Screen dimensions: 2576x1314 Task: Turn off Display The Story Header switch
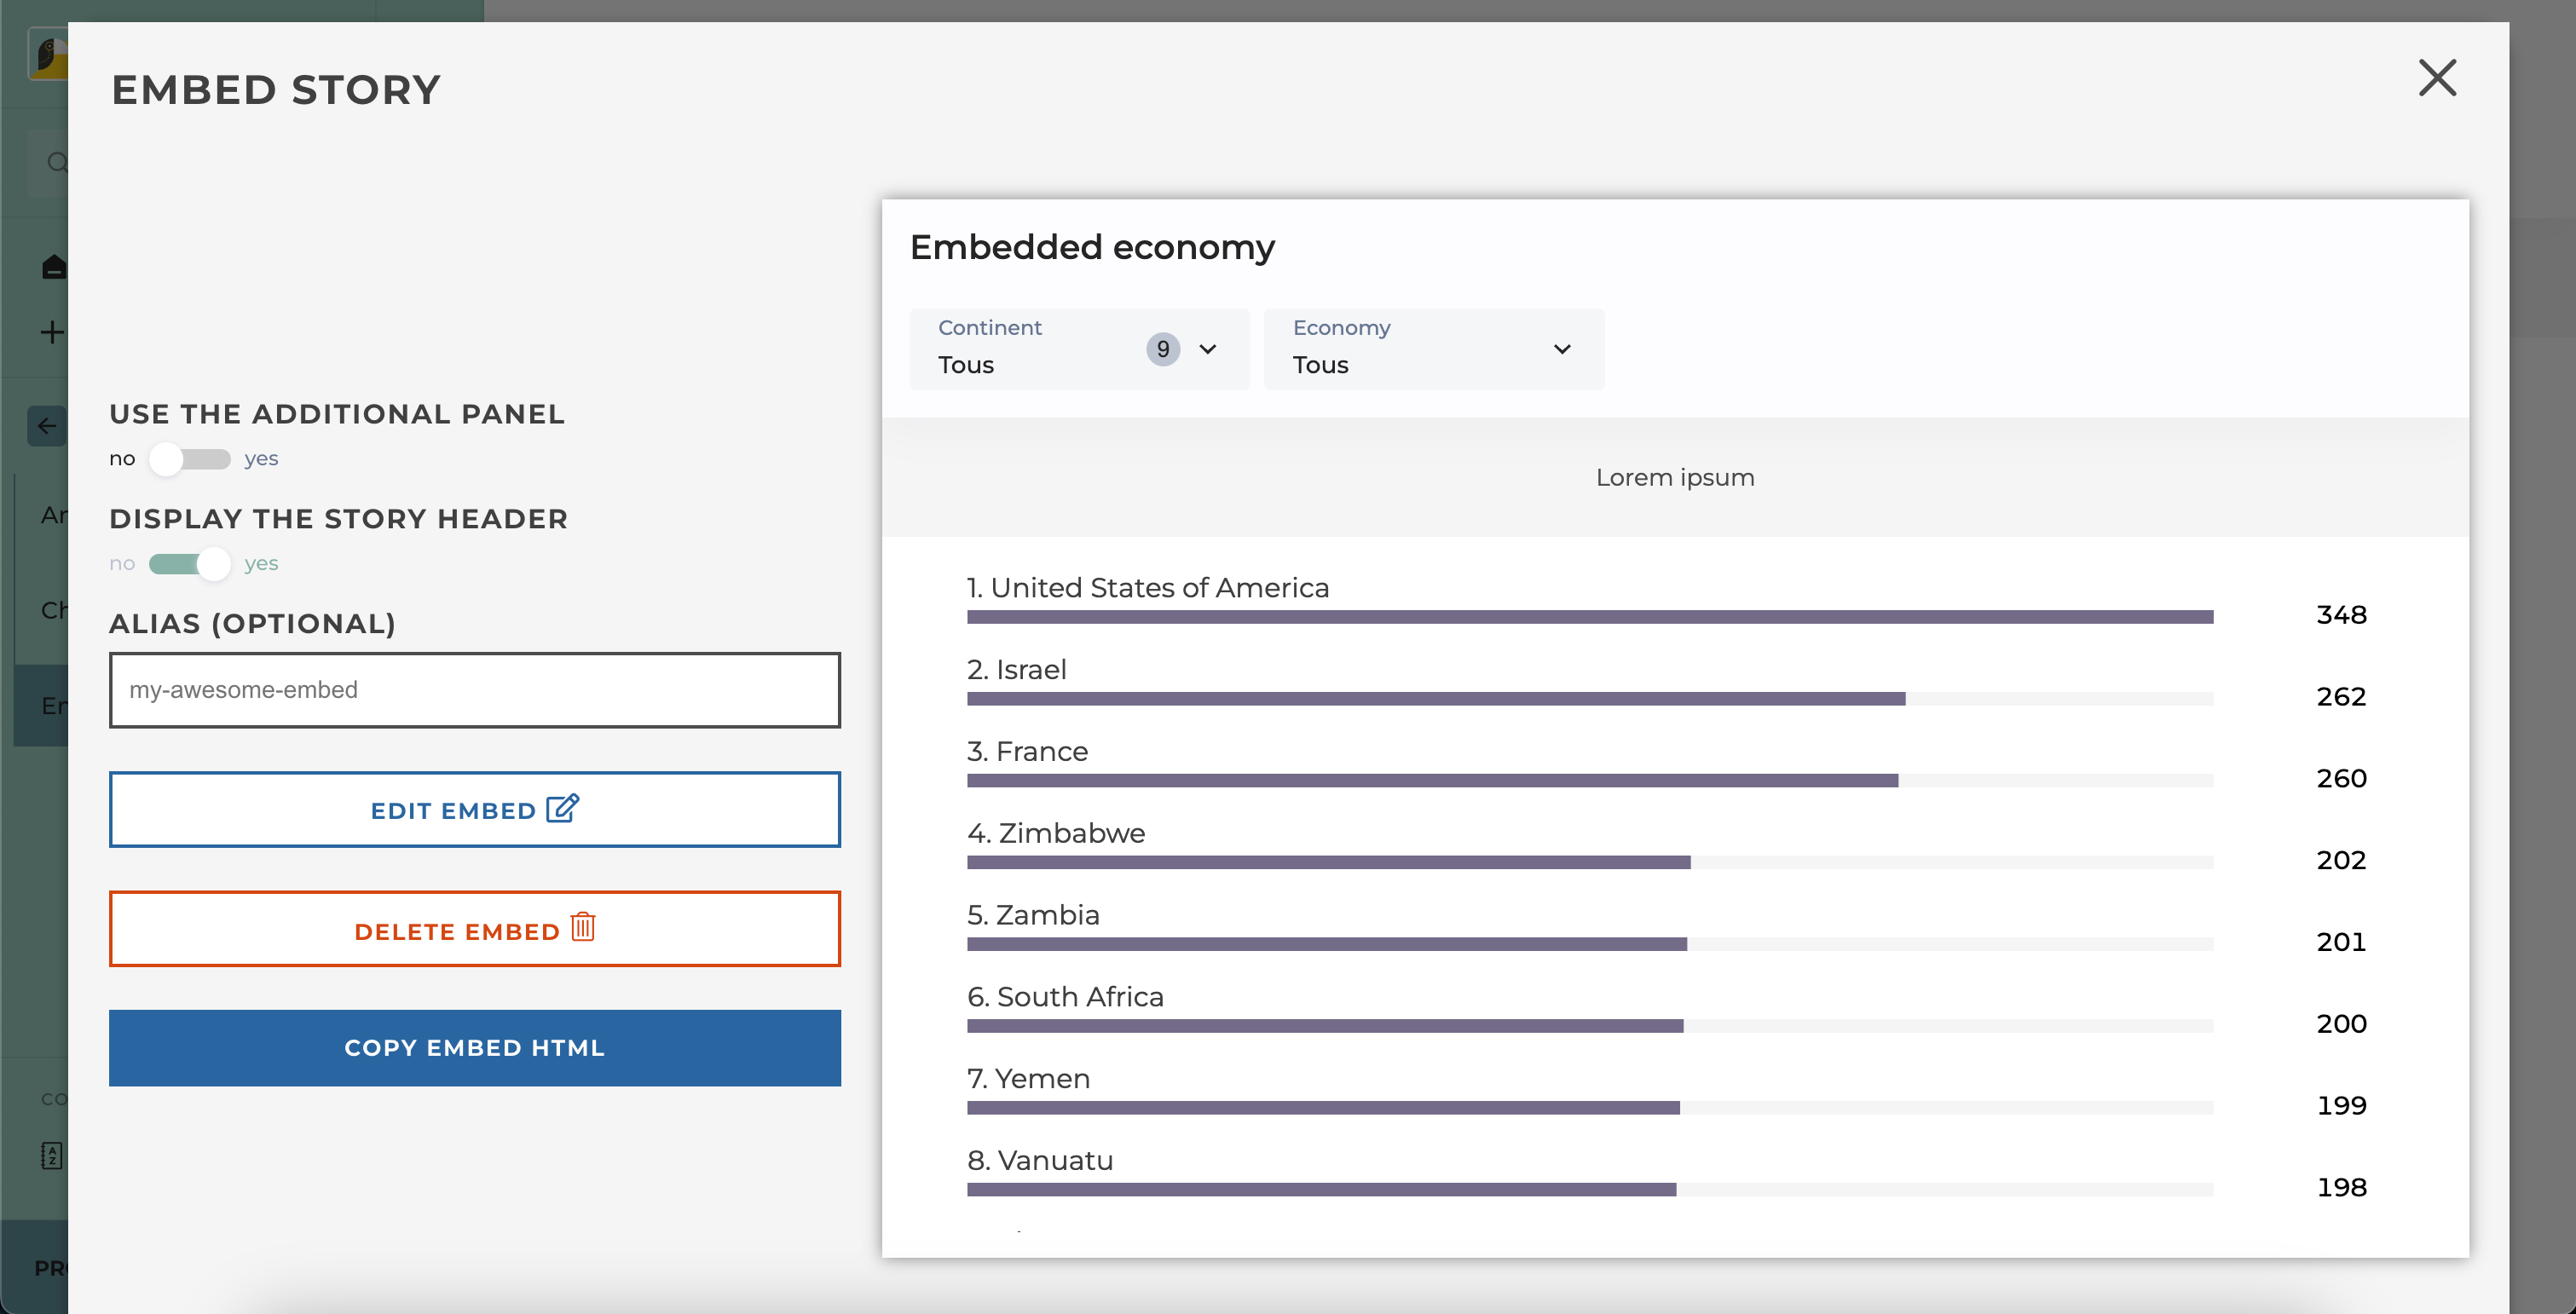pyautogui.click(x=189, y=564)
